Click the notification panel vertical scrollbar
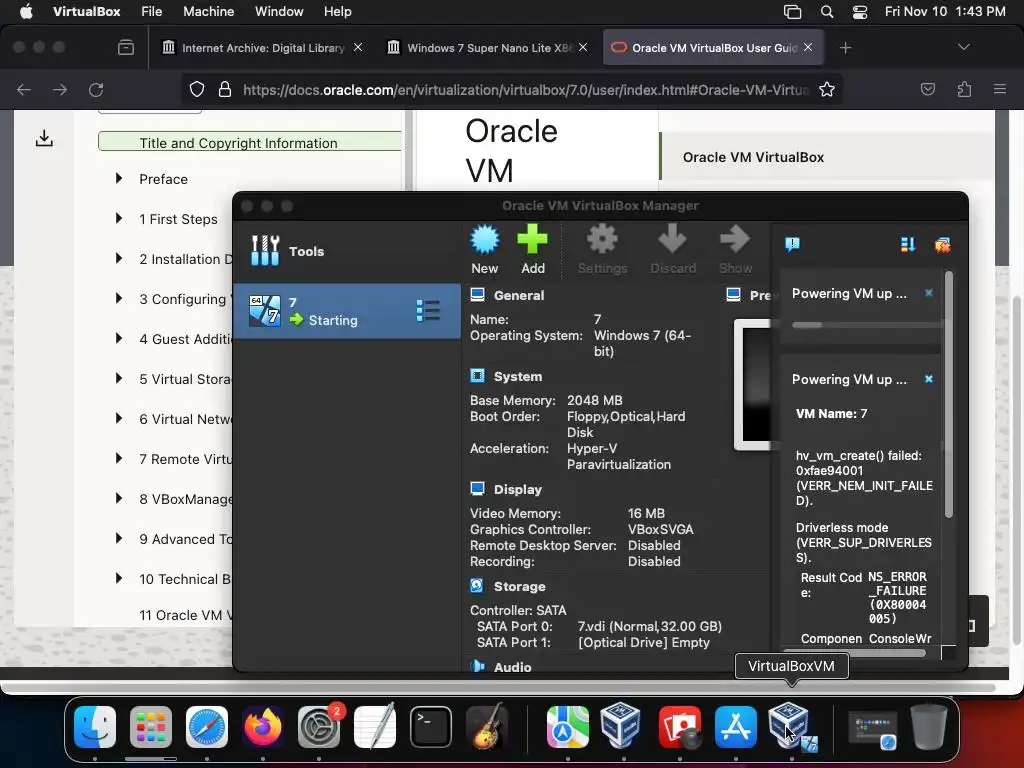1024x768 pixels. pyautogui.click(x=949, y=395)
